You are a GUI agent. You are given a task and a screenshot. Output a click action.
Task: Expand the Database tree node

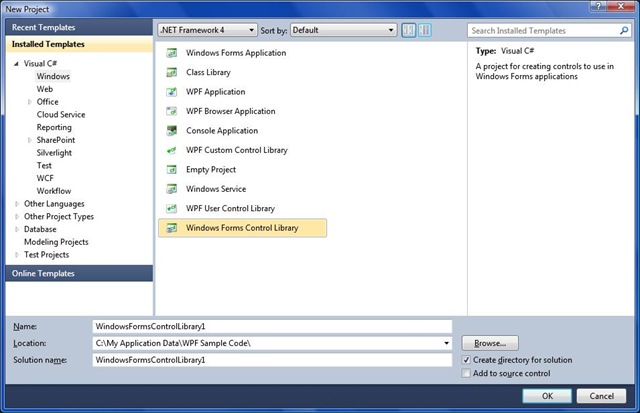(17, 229)
